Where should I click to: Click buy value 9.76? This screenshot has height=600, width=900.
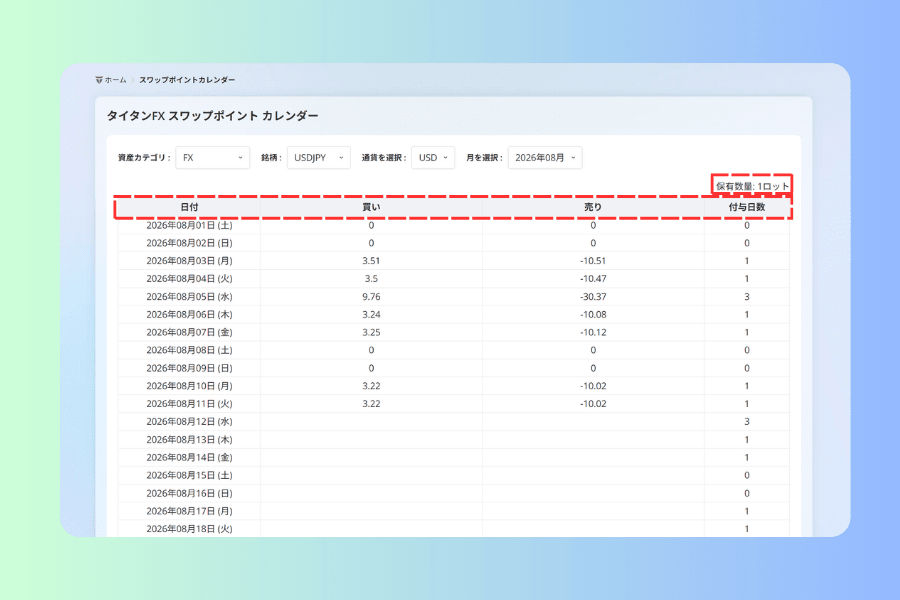tap(371, 297)
